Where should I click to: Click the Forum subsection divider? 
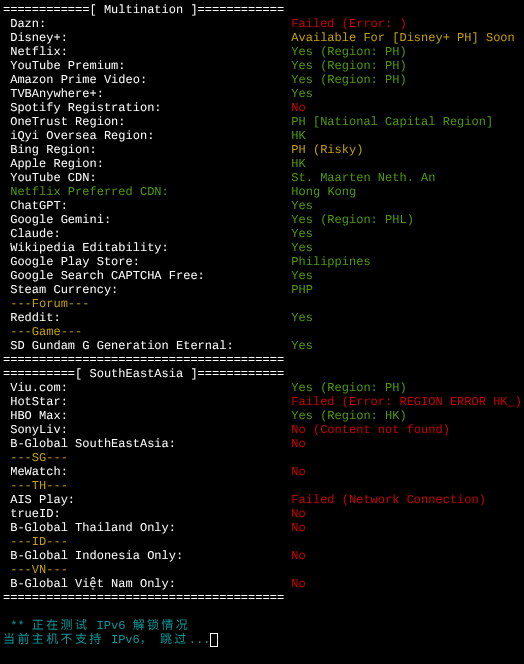(x=50, y=304)
